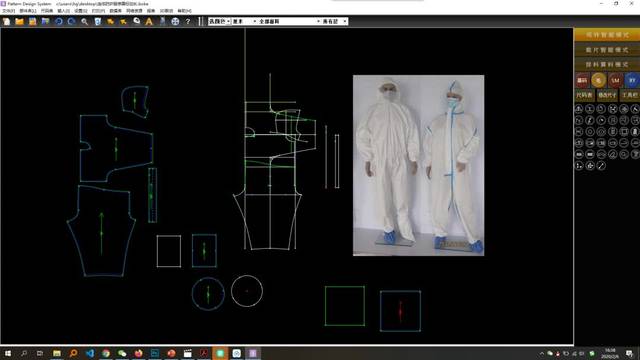
Task: Click the Undo arrow toolbar icon
Action: [x=59, y=21]
